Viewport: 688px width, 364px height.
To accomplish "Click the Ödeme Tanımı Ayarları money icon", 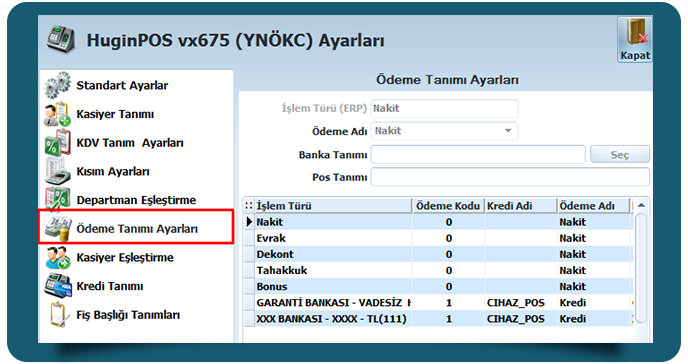I will tap(57, 228).
